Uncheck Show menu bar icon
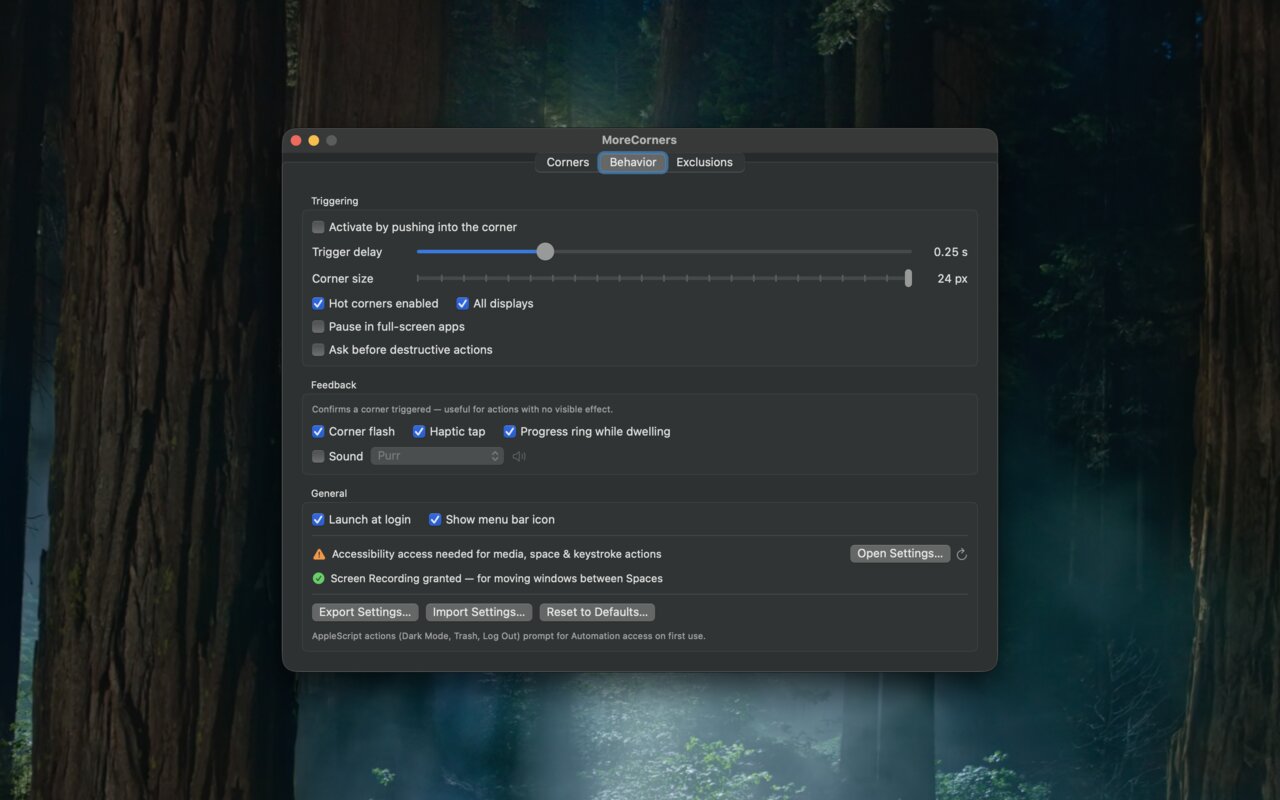Viewport: 1280px width, 800px height. click(435, 520)
